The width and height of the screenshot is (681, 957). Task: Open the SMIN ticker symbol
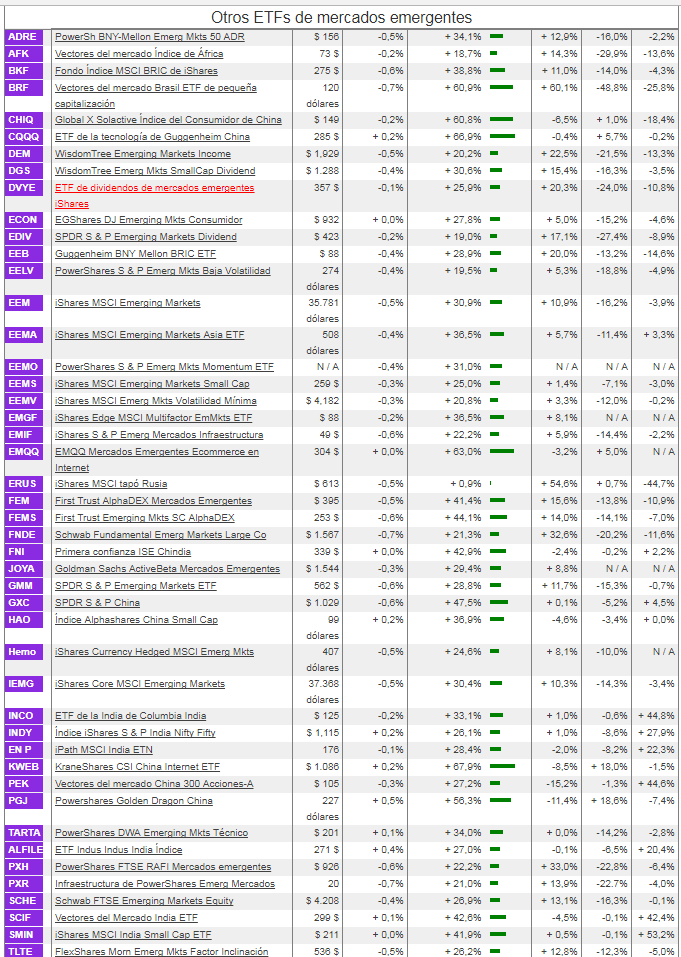(25, 934)
